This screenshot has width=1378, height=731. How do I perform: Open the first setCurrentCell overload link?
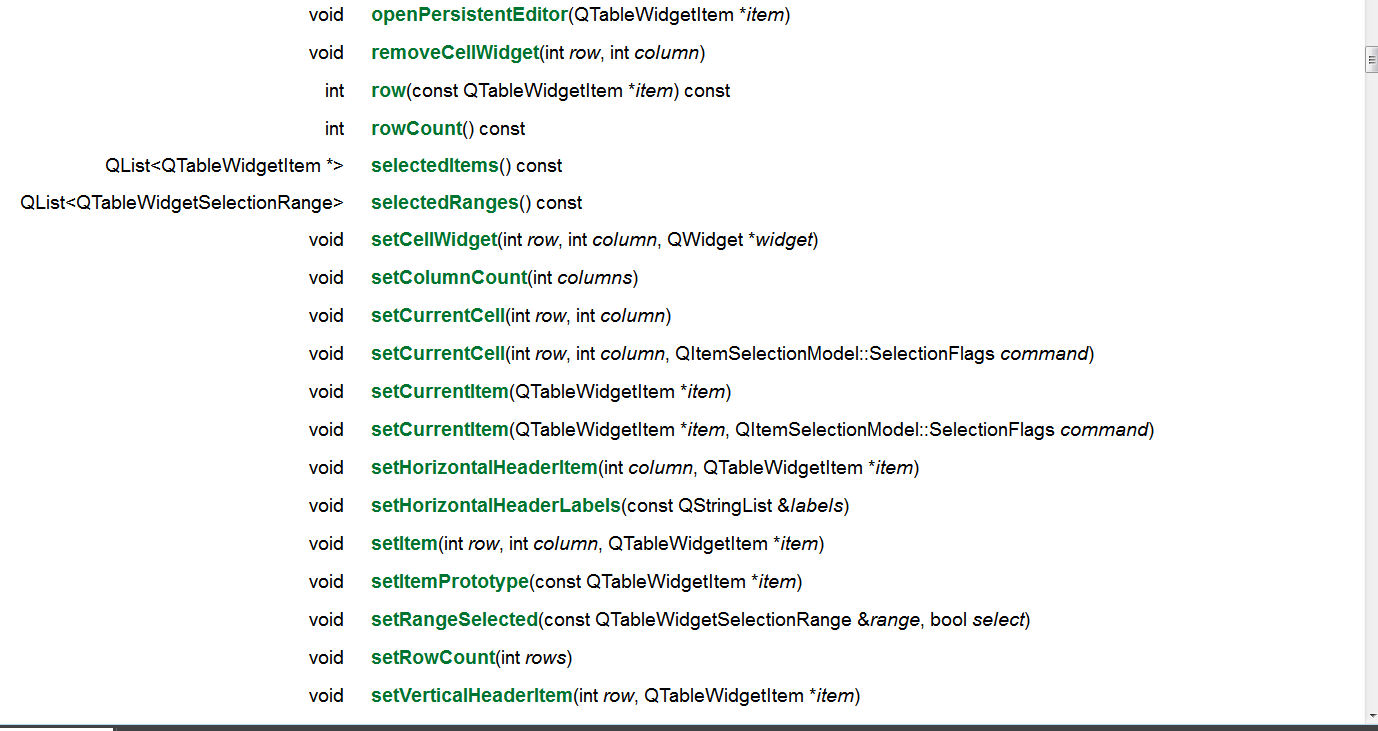pyautogui.click(x=437, y=315)
